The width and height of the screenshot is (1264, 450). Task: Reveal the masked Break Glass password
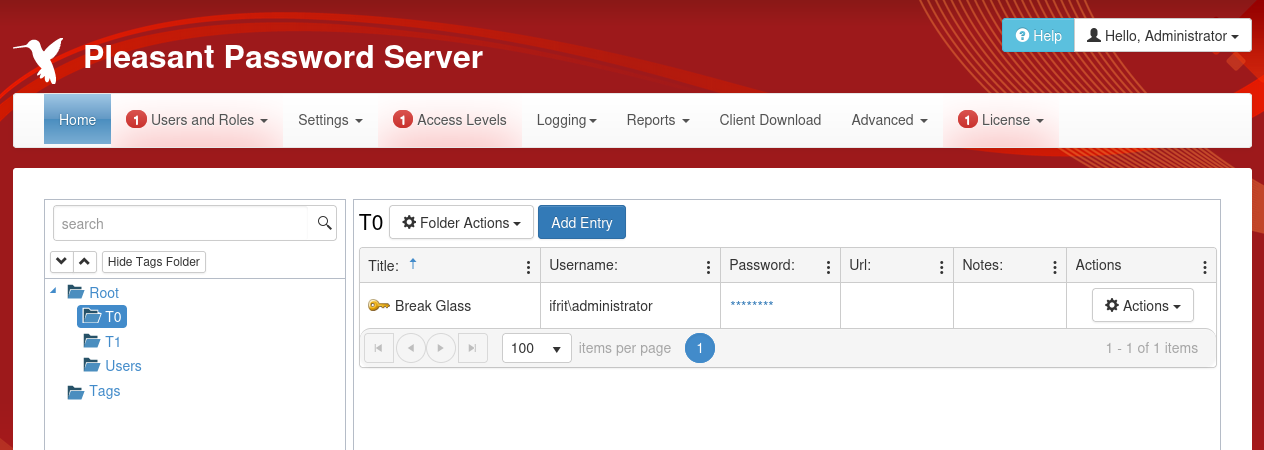[751, 306]
